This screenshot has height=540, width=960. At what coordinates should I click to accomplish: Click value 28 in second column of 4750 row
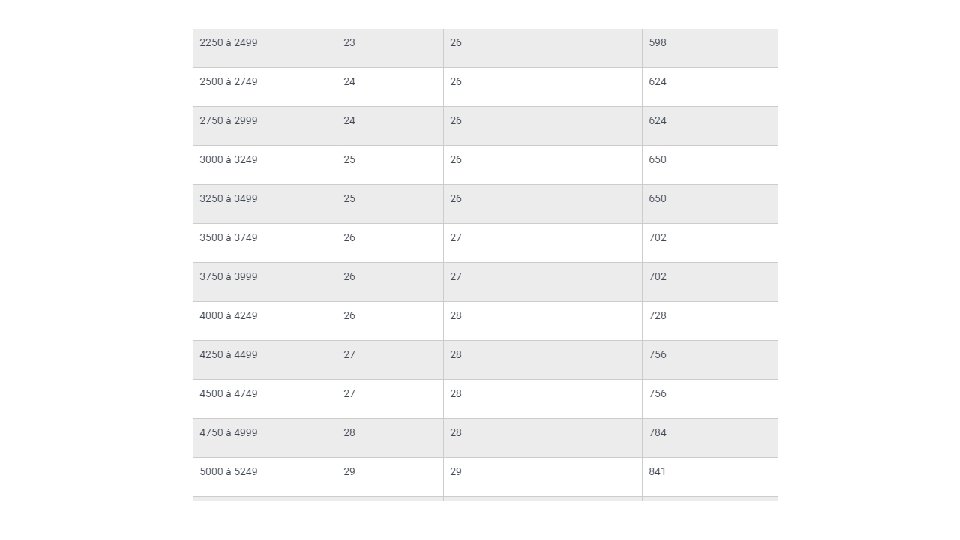tap(349, 433)
